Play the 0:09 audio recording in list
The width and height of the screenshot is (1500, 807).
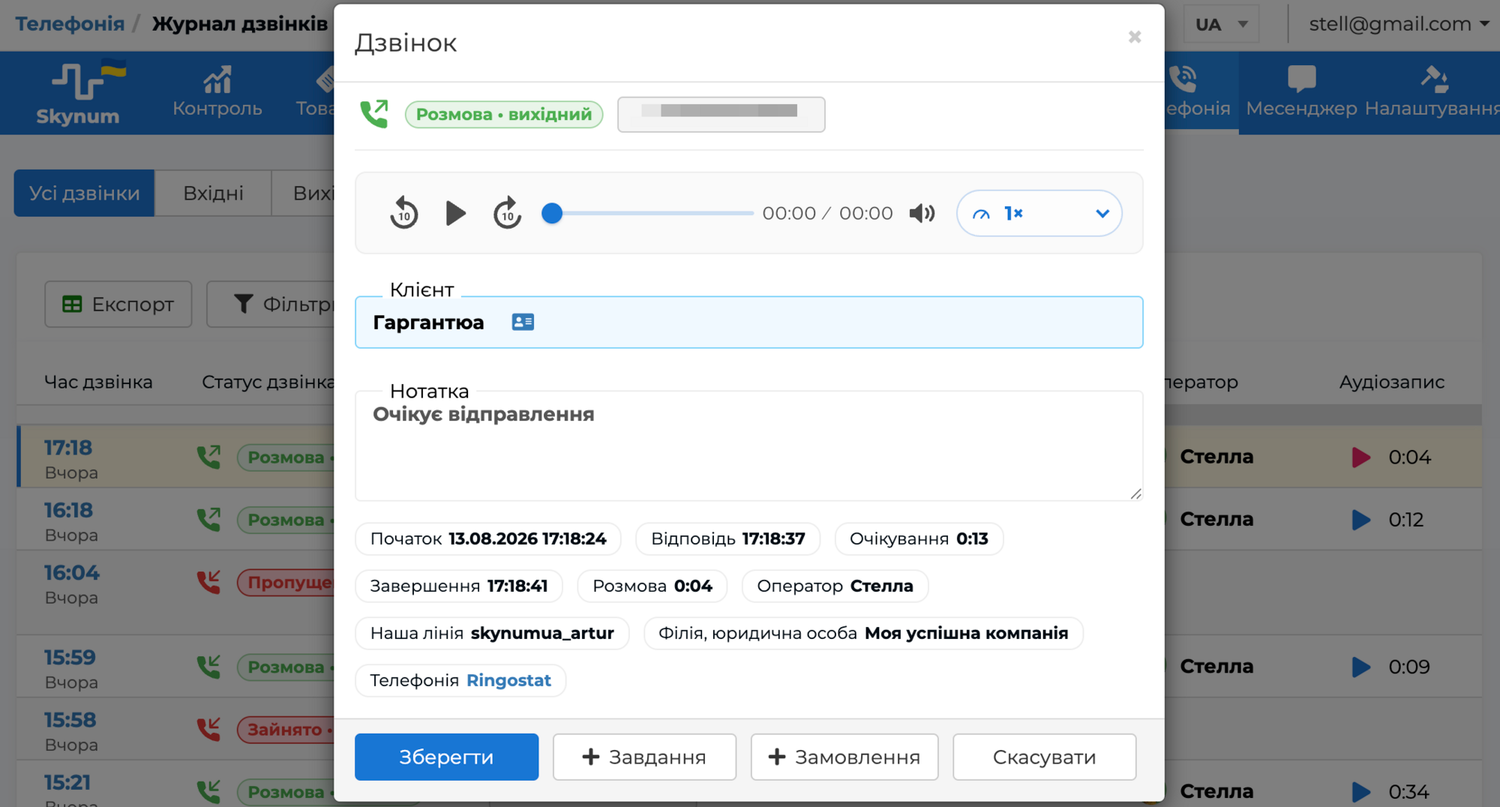tap(1361, 667)
